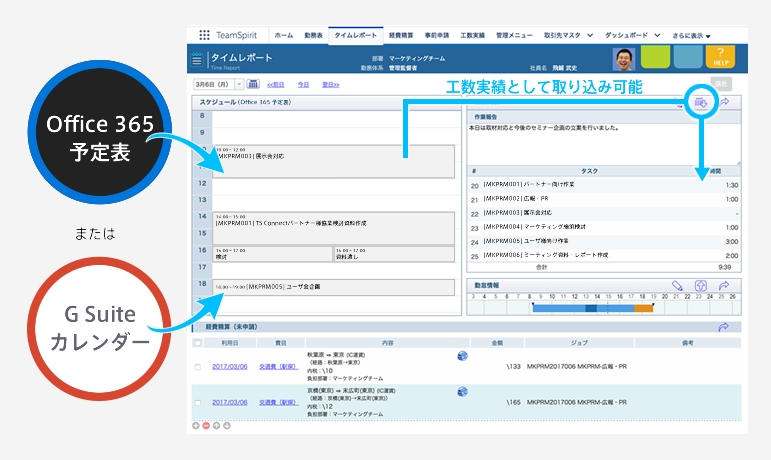Open the 経費精算 tab
Image resolution: width=771 pixels, height=460 pixels.
pyautogui.click(x=401, y=35)
